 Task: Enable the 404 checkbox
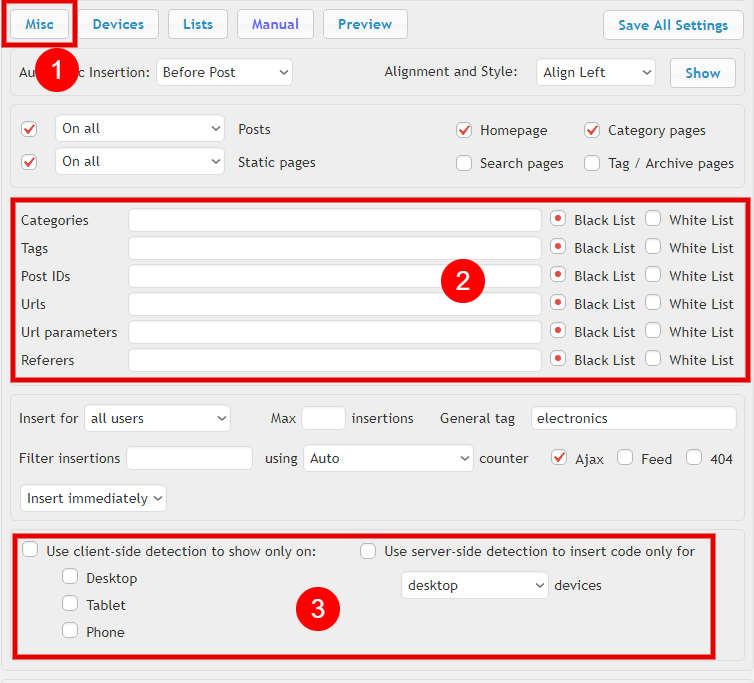[694, 457]
